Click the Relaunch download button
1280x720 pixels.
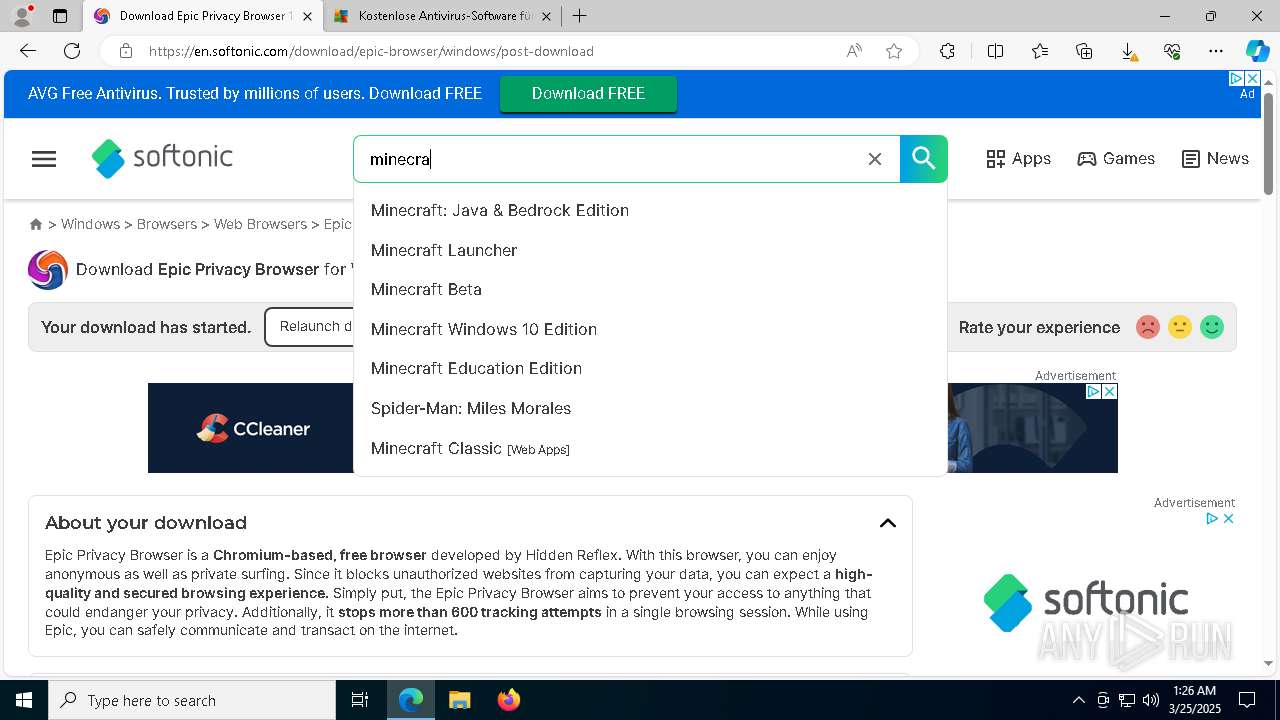coord(309,327)
